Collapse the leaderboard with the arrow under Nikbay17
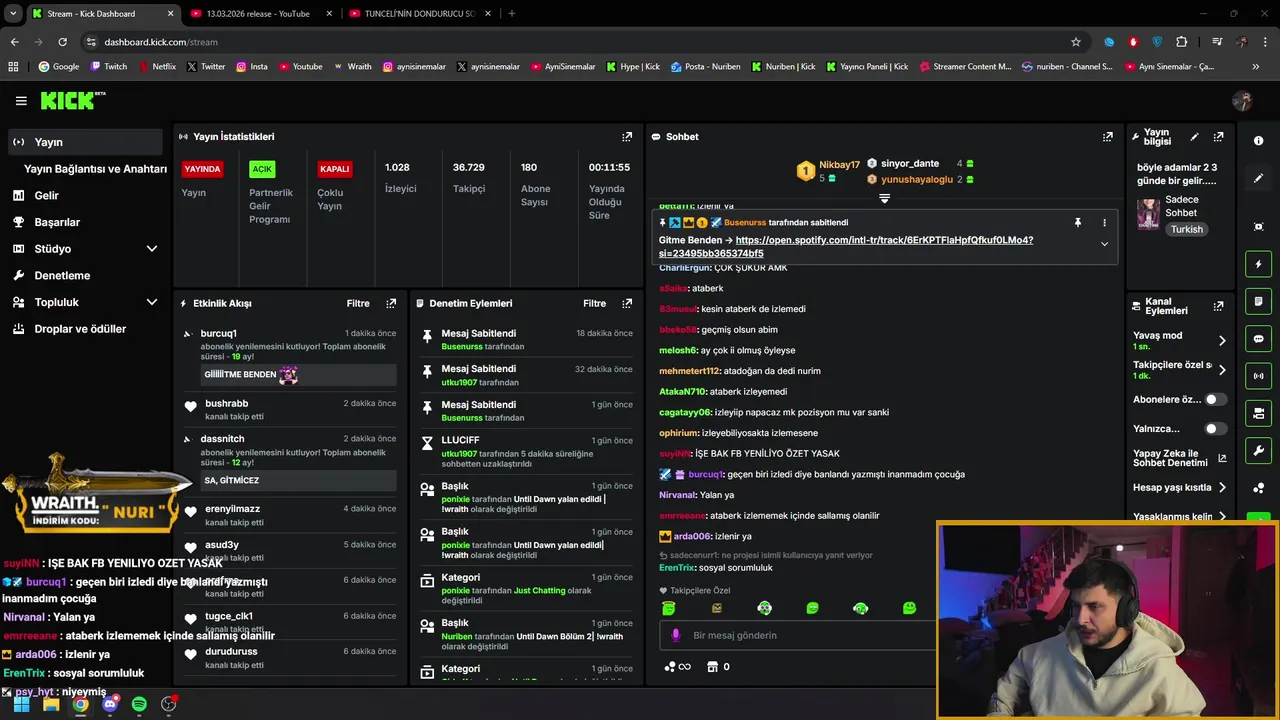This screenshot has height=720, width=1280. click(884, 198)
